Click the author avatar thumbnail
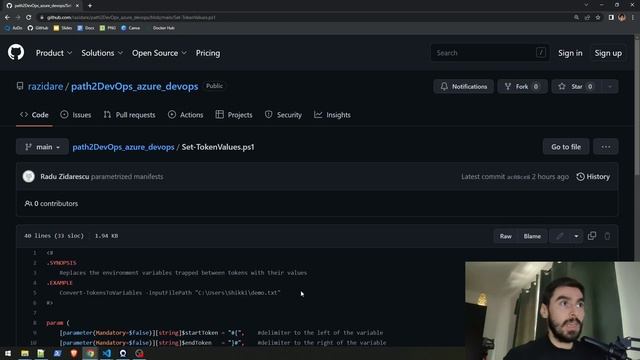 pos(29,176)
